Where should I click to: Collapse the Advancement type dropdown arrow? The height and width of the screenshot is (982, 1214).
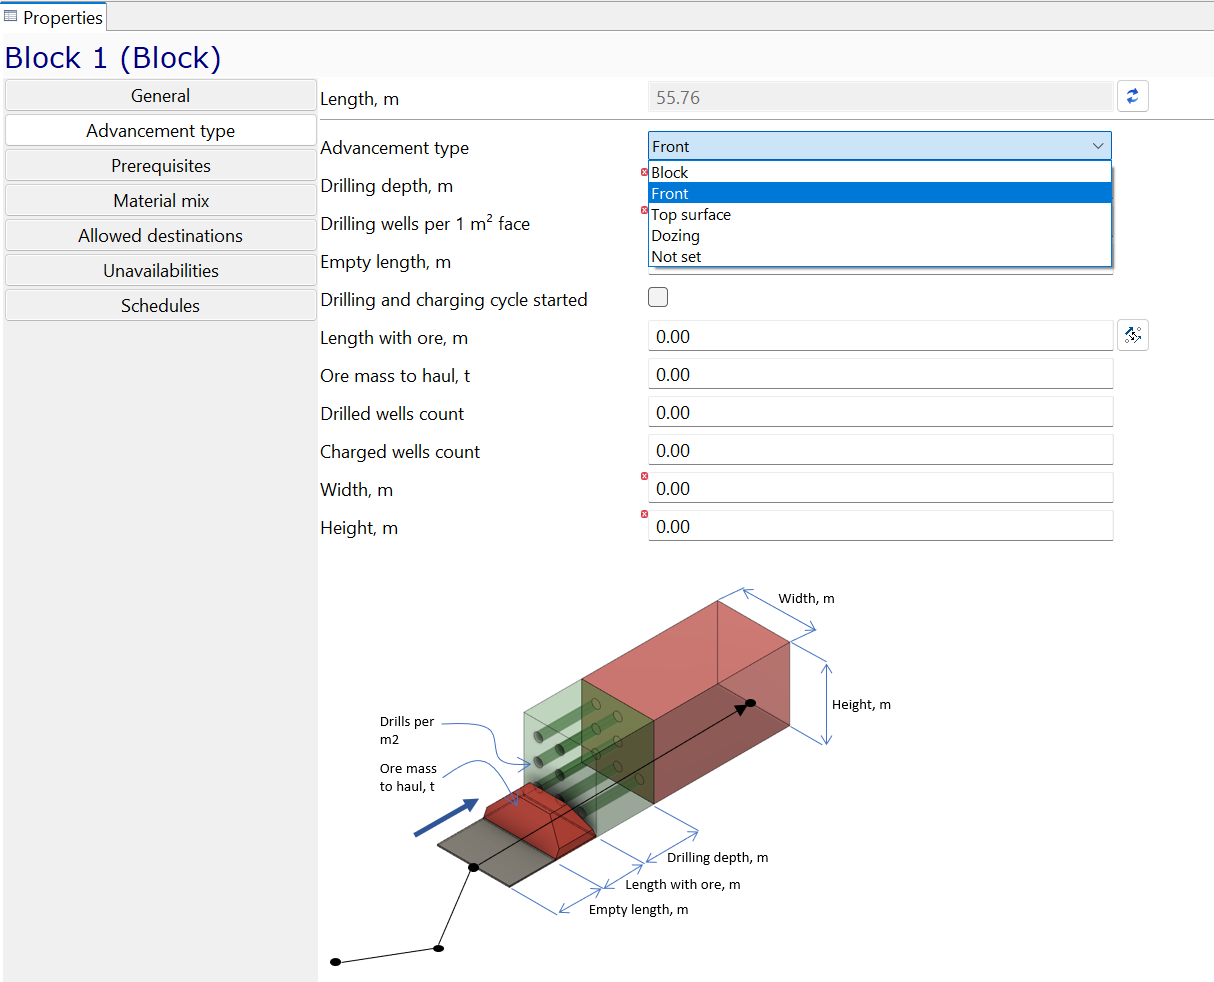coord(1098,146)
